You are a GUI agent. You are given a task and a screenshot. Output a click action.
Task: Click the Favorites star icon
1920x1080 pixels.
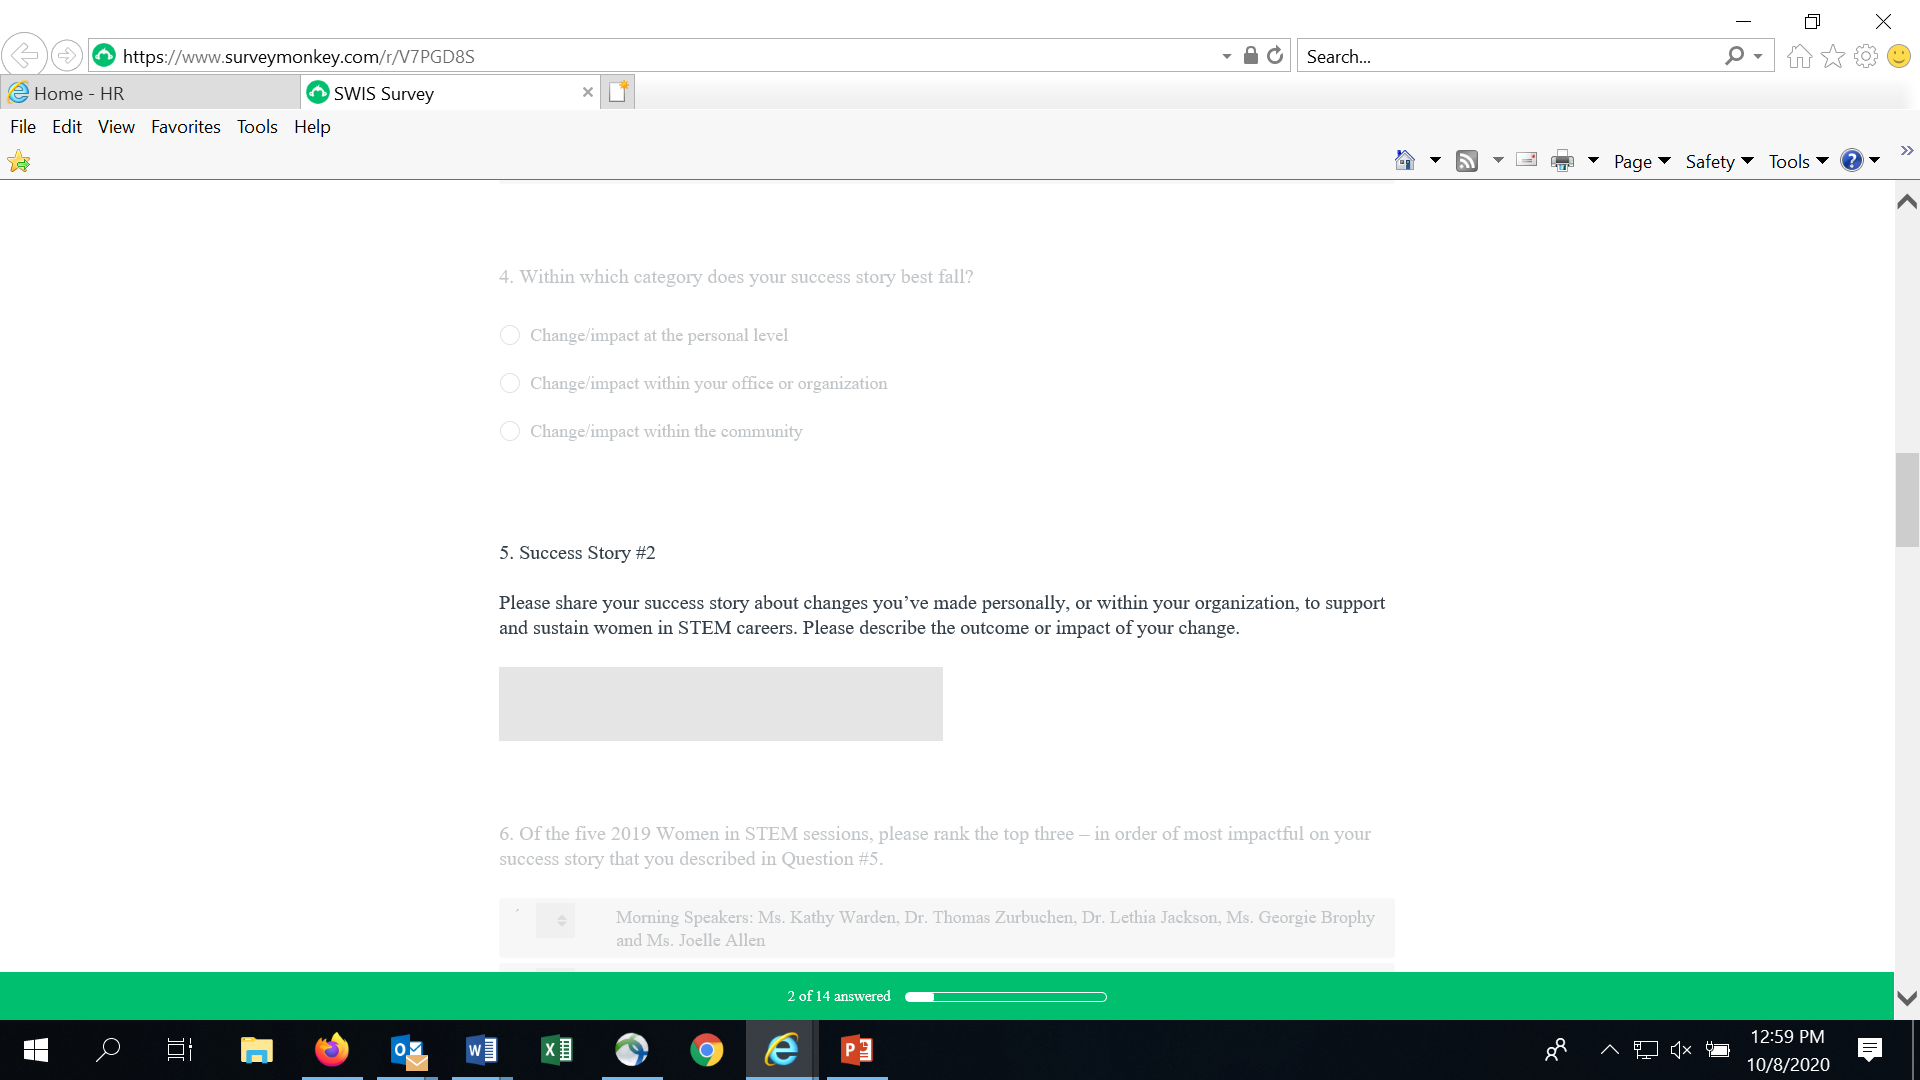point(1833,56)
